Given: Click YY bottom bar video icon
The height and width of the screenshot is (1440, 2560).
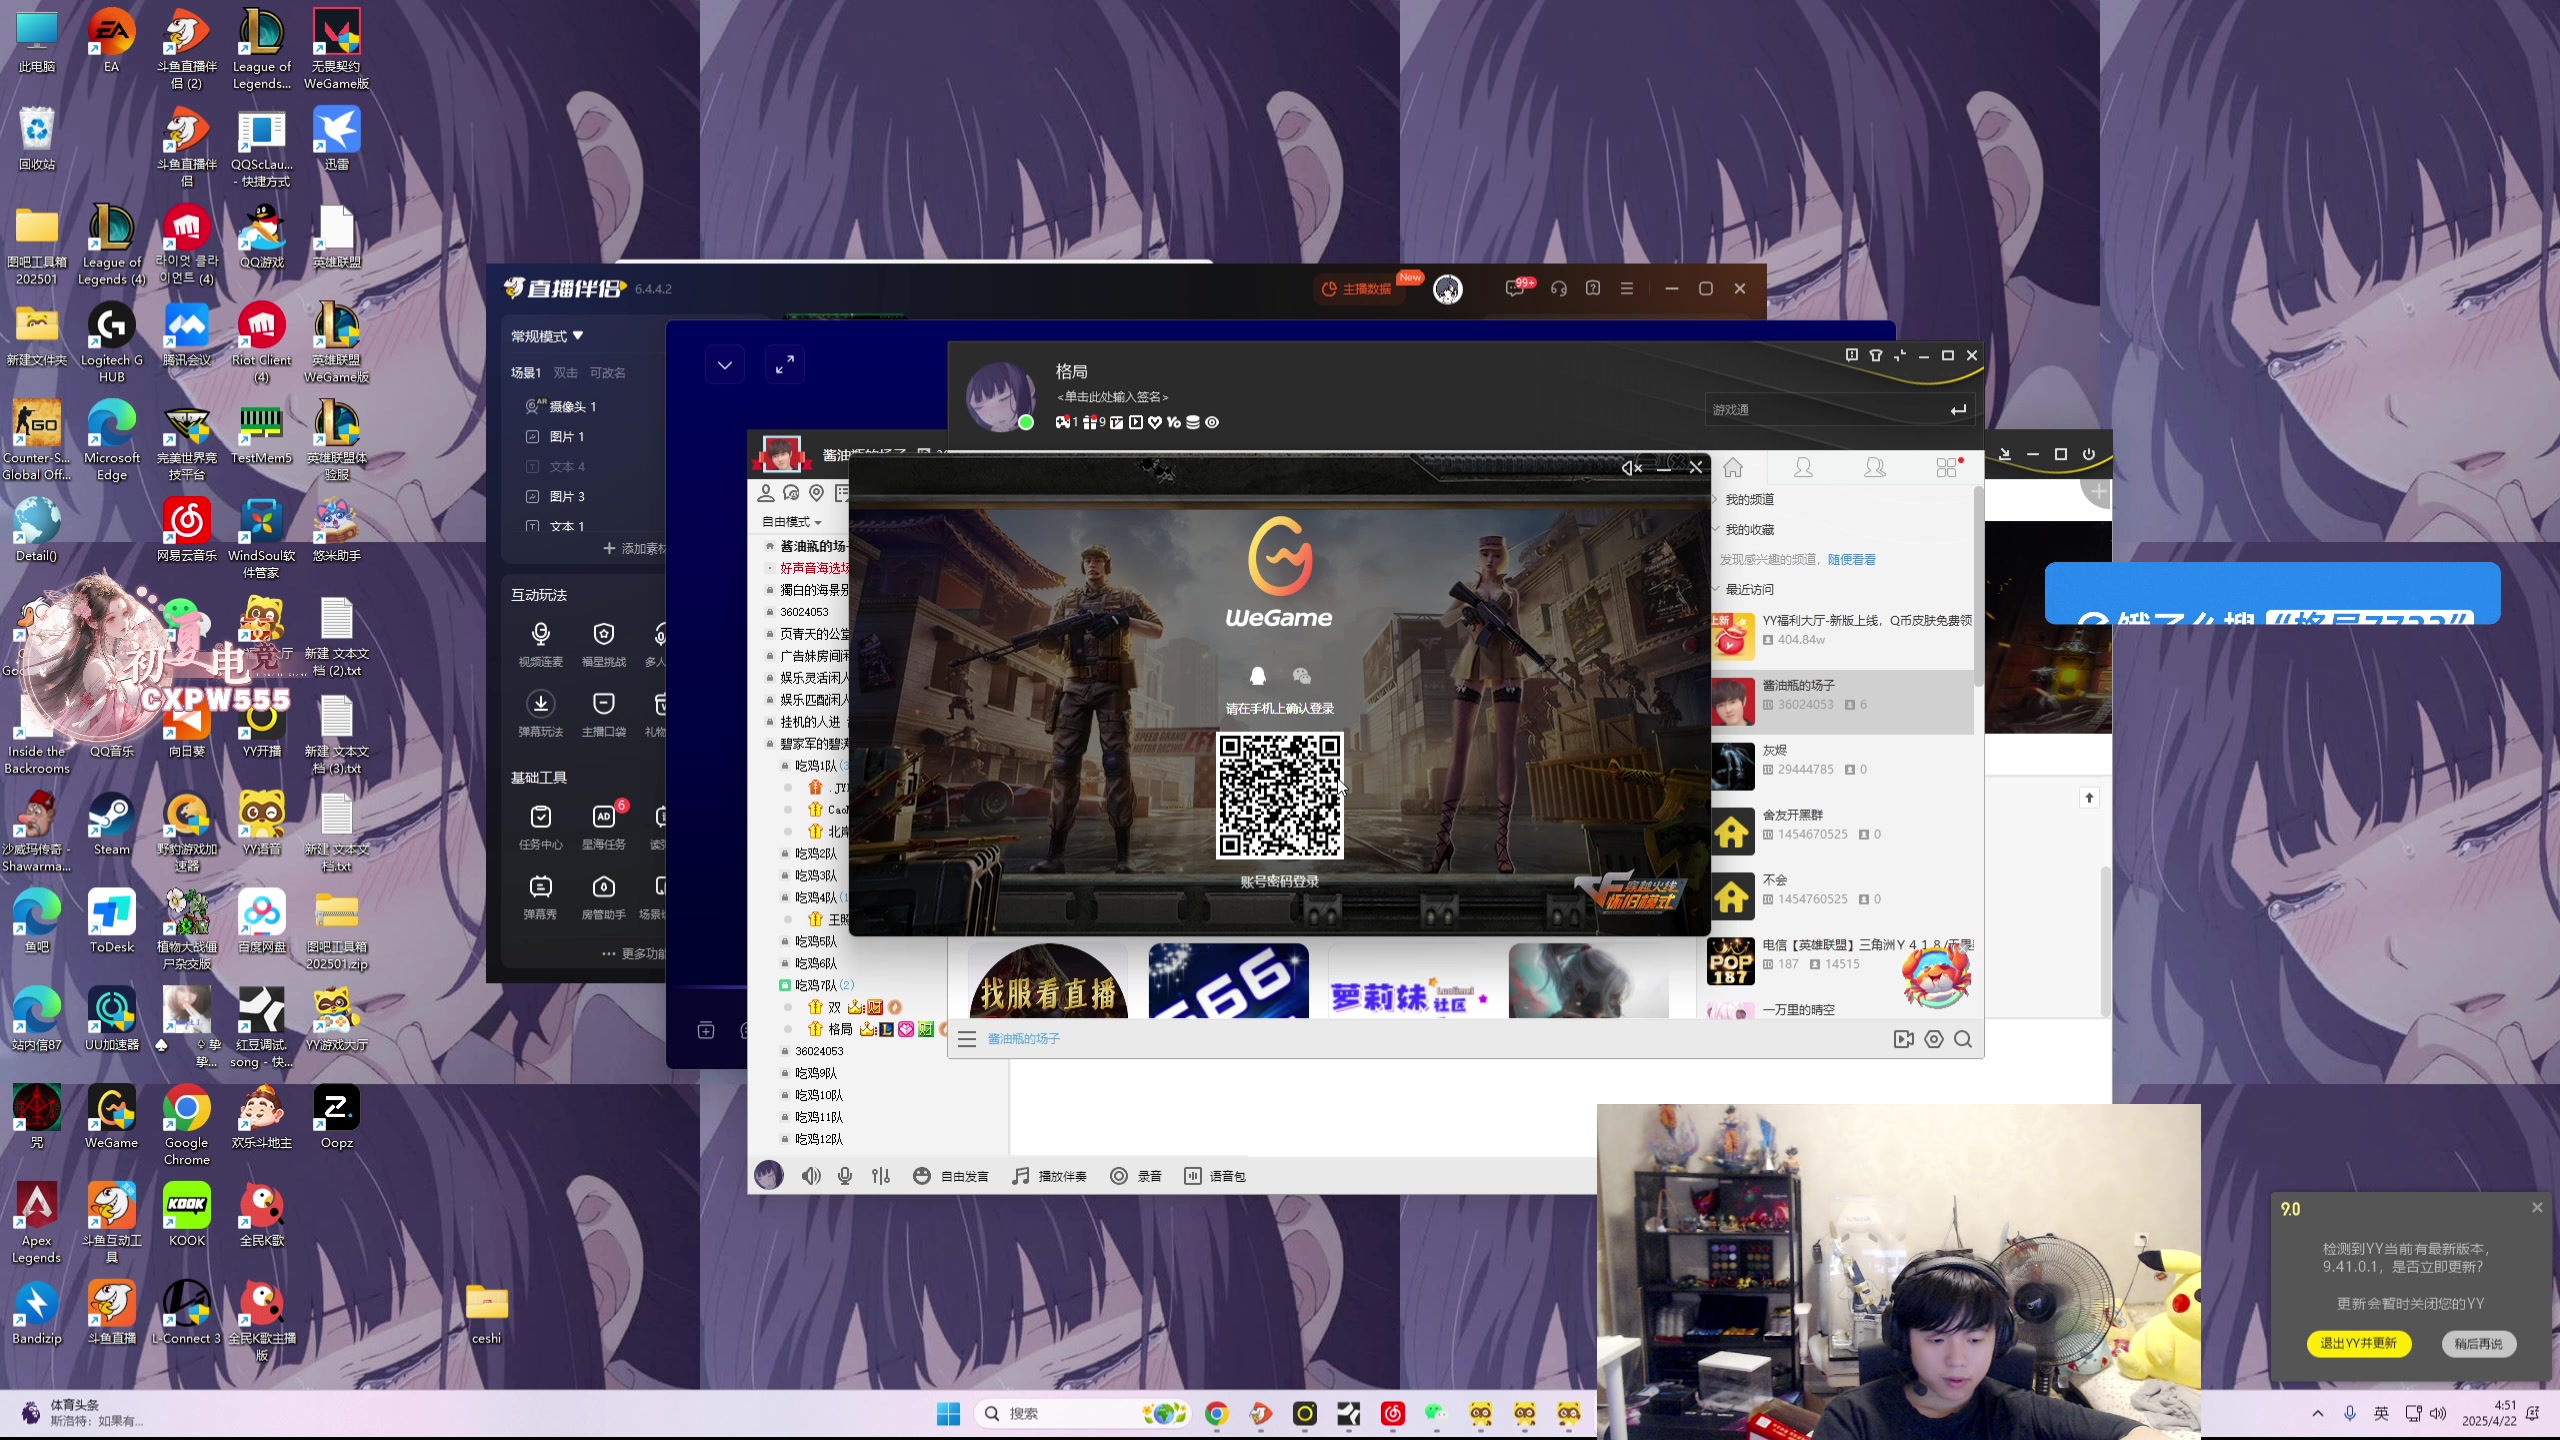Looking at the screenshot, I should click(1904, 1040).
